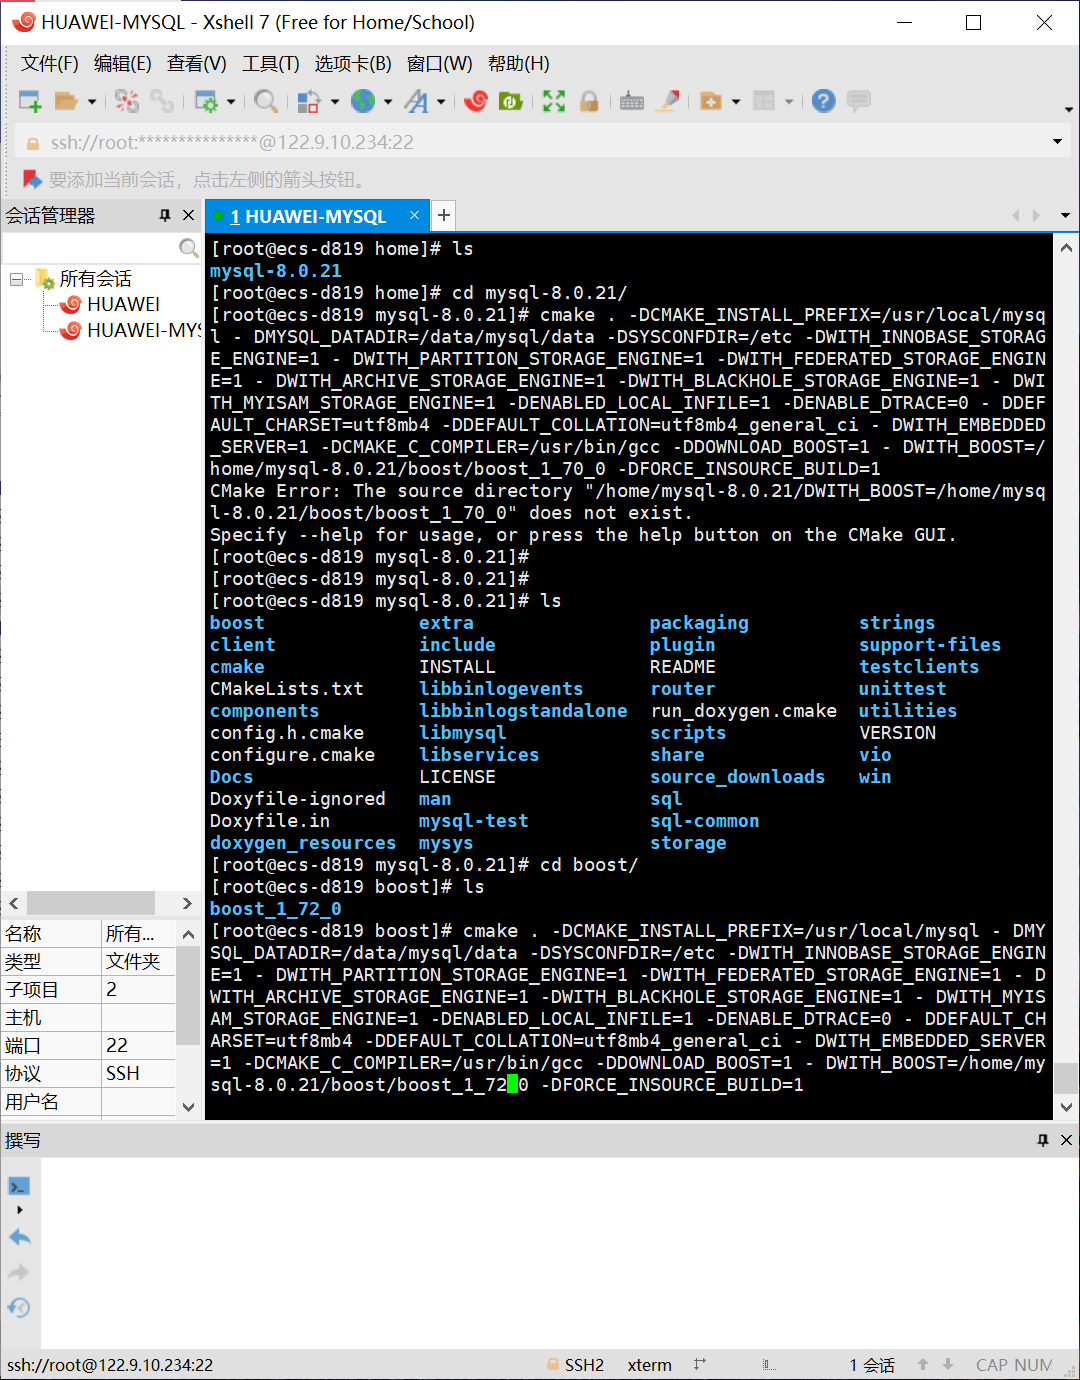Open the 帮助(H) menu
Image resolution: width=1080 pixels, height=1380 pixels.
click(x=519, y=64)
